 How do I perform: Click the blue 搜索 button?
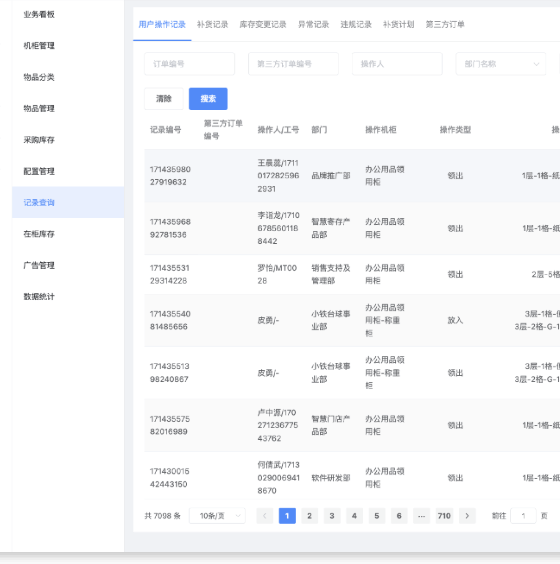pos(208,99)
